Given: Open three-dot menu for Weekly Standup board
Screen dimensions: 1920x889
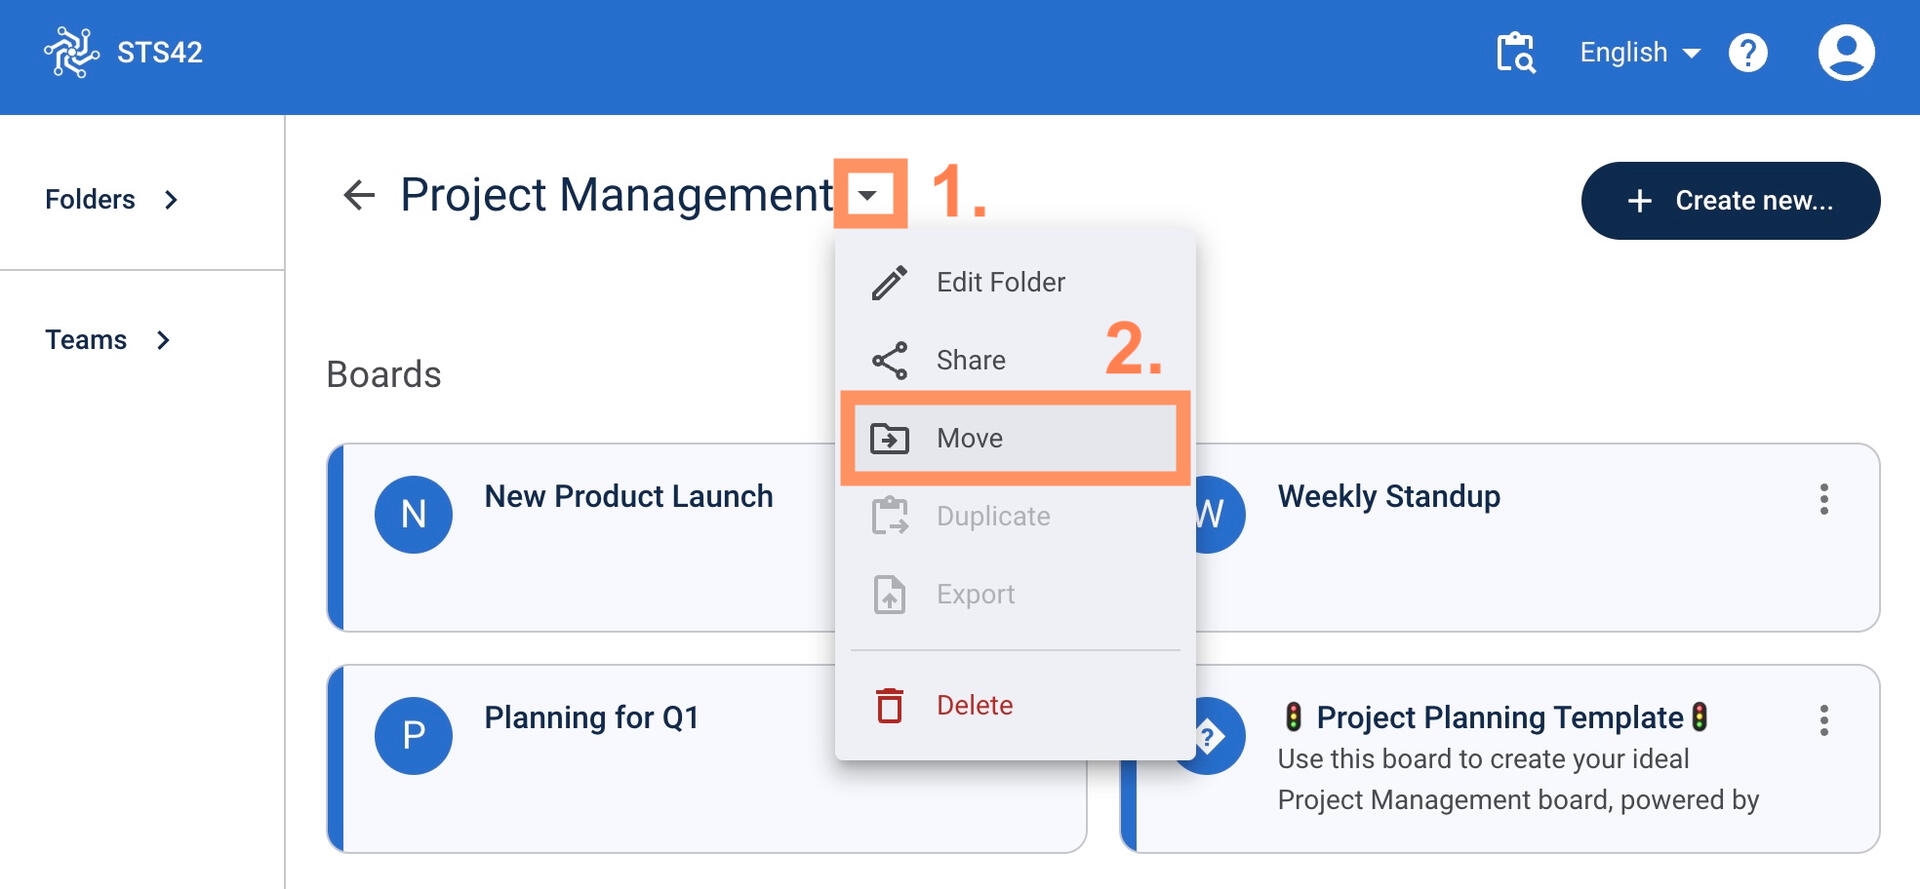Looking at the screenshot, I should click(1823, 499).
